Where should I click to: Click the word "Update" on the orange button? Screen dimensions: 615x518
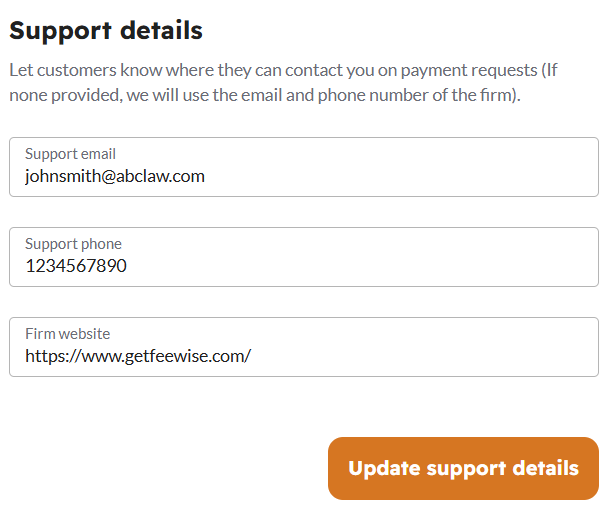point(384,468)
